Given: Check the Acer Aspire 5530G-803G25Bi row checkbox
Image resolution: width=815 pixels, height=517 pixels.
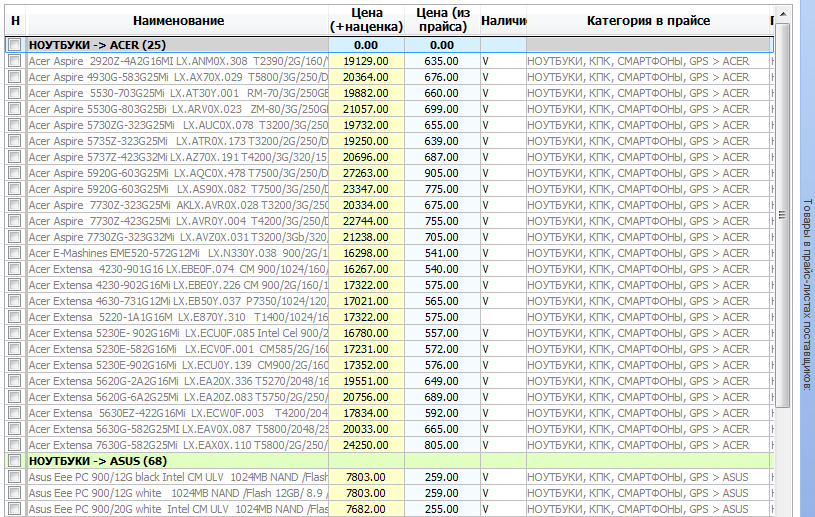Looking at the screenshot, I should (15, 109).
